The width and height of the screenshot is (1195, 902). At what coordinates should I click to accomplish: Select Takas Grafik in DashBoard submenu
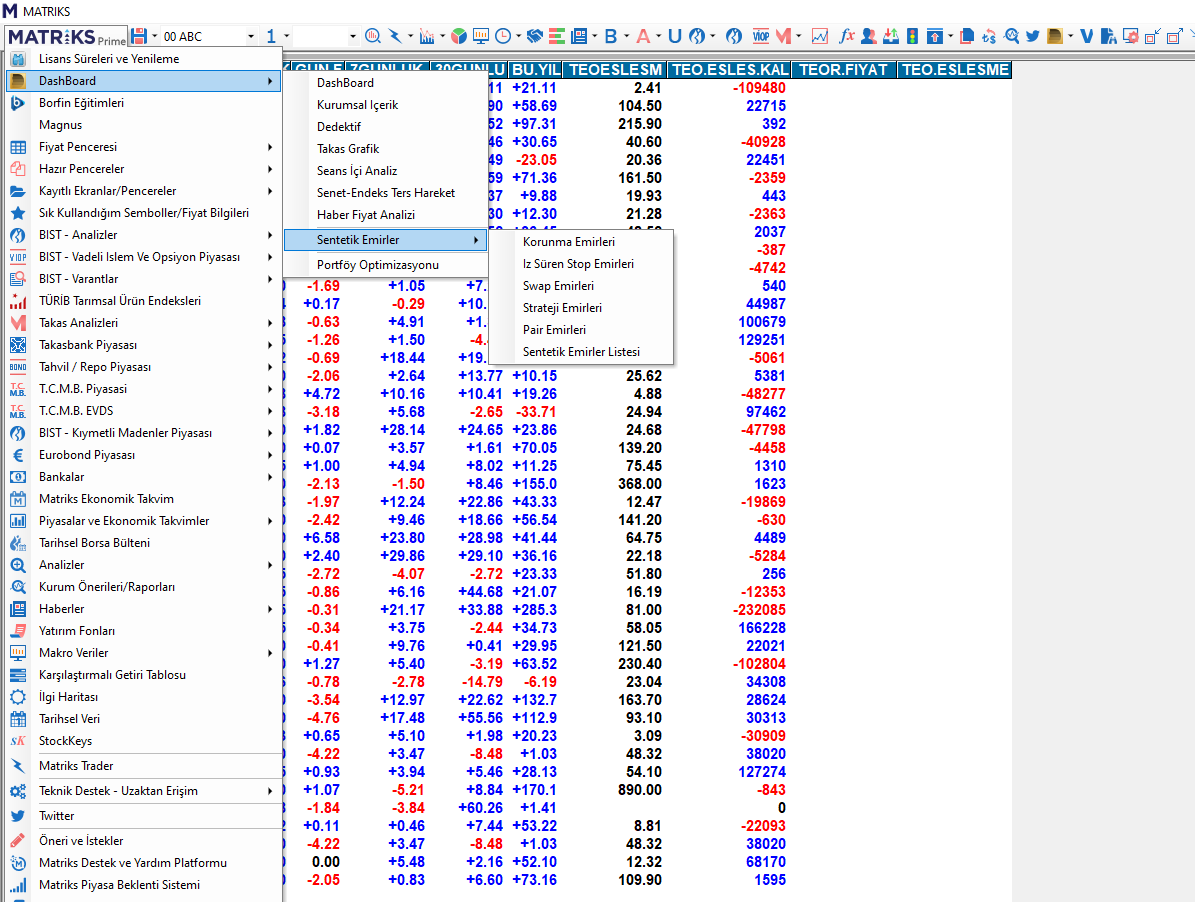[x=348, y=149]
